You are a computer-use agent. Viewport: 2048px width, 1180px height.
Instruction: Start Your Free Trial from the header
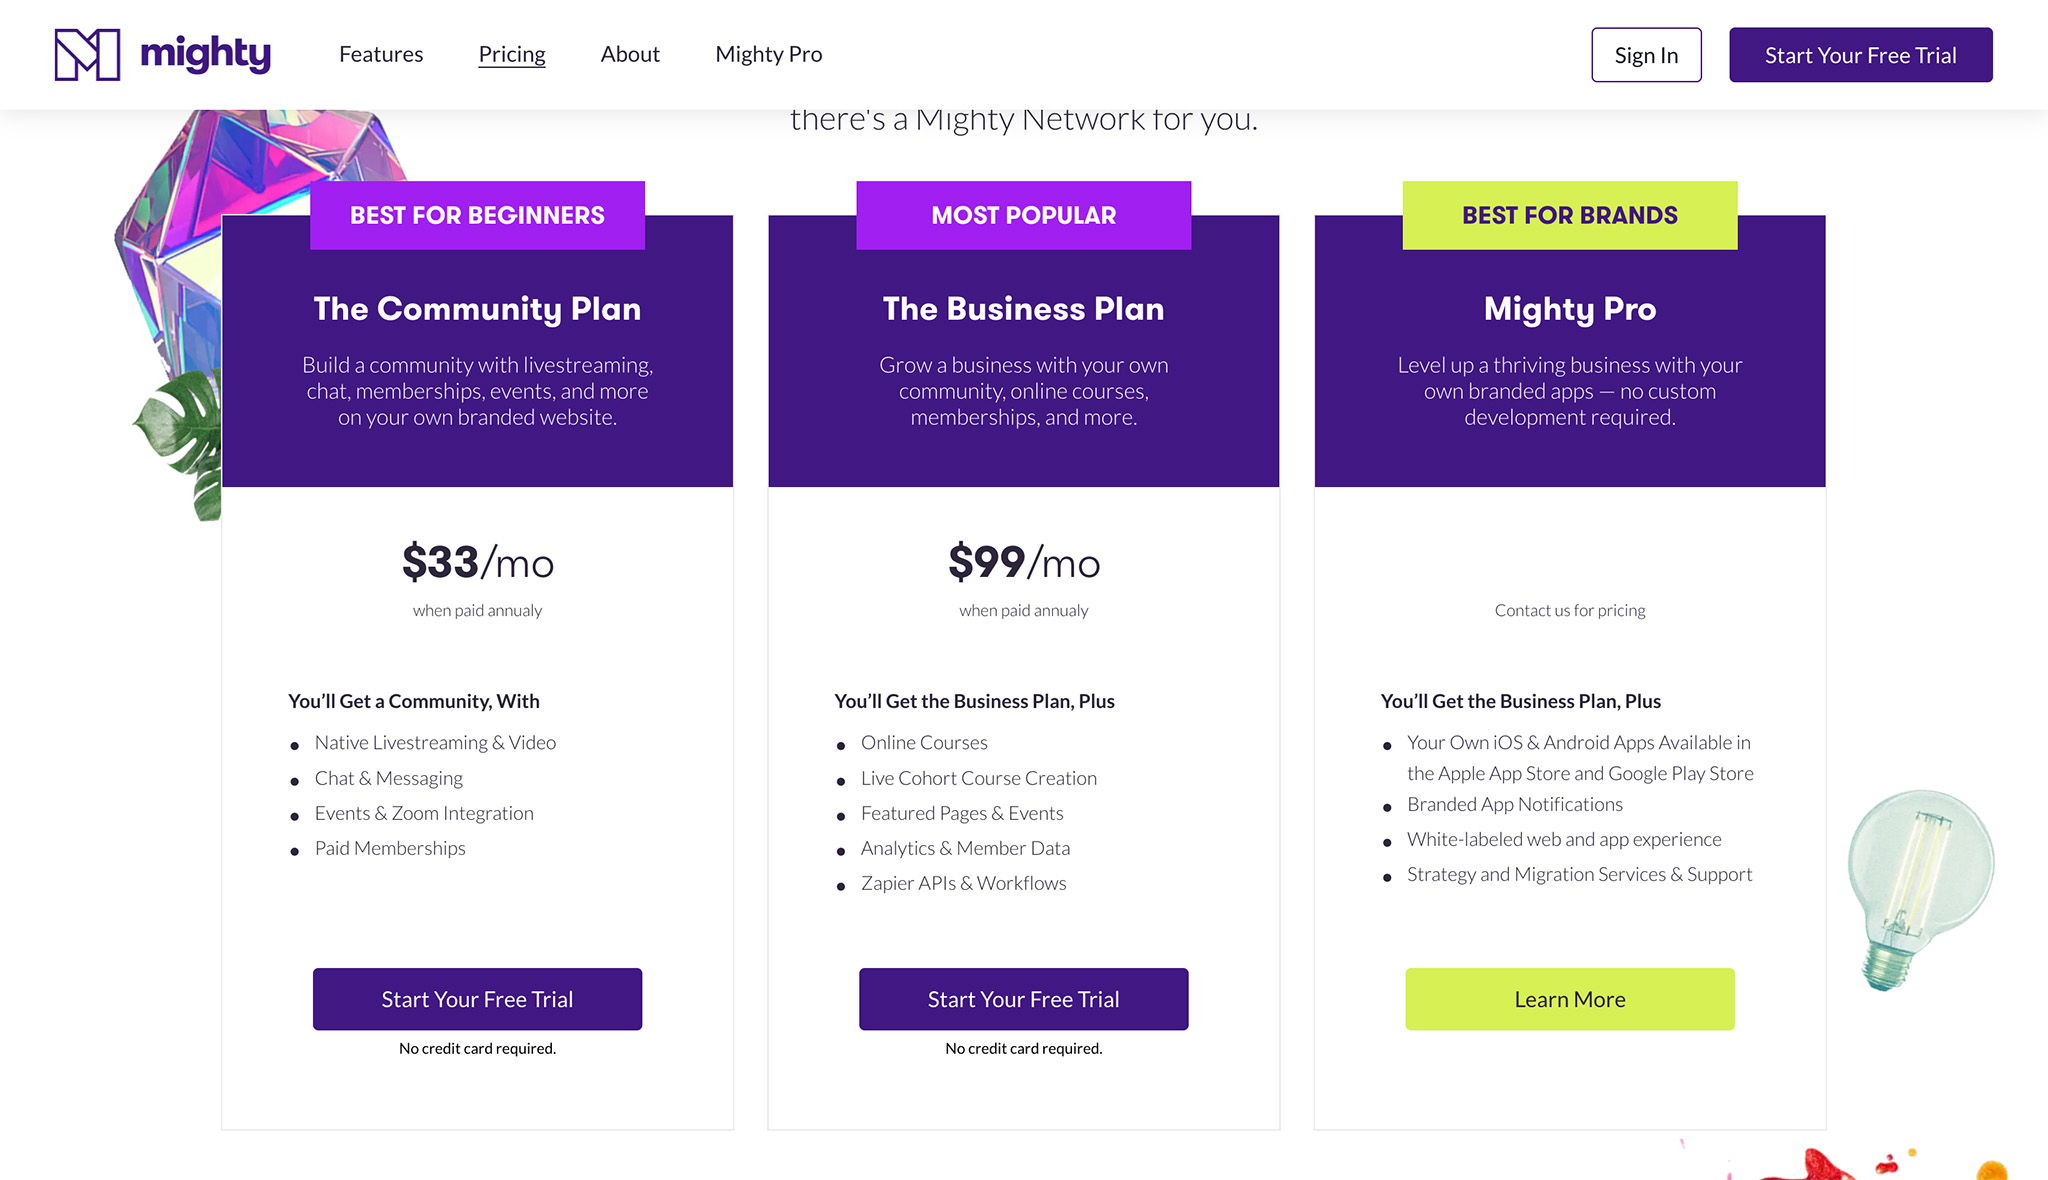(x=1860, y=55)
